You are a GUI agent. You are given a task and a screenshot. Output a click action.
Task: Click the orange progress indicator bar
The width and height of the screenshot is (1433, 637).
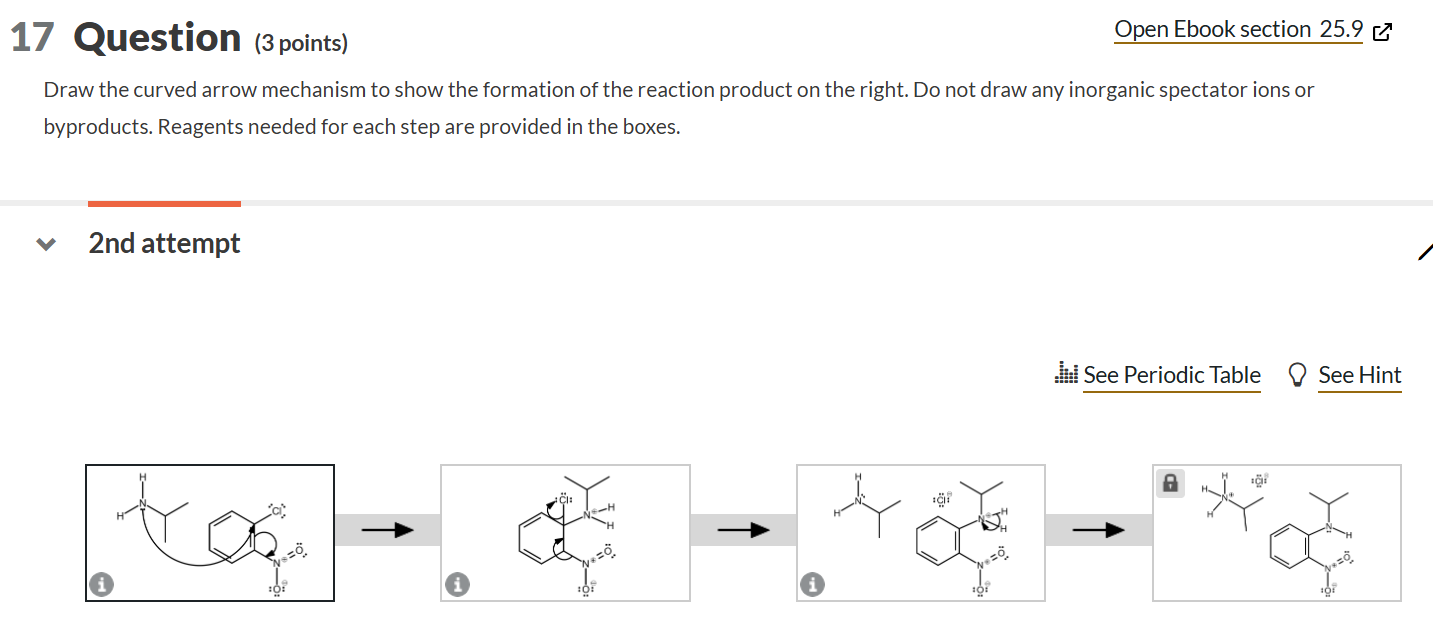pos(164,205)
